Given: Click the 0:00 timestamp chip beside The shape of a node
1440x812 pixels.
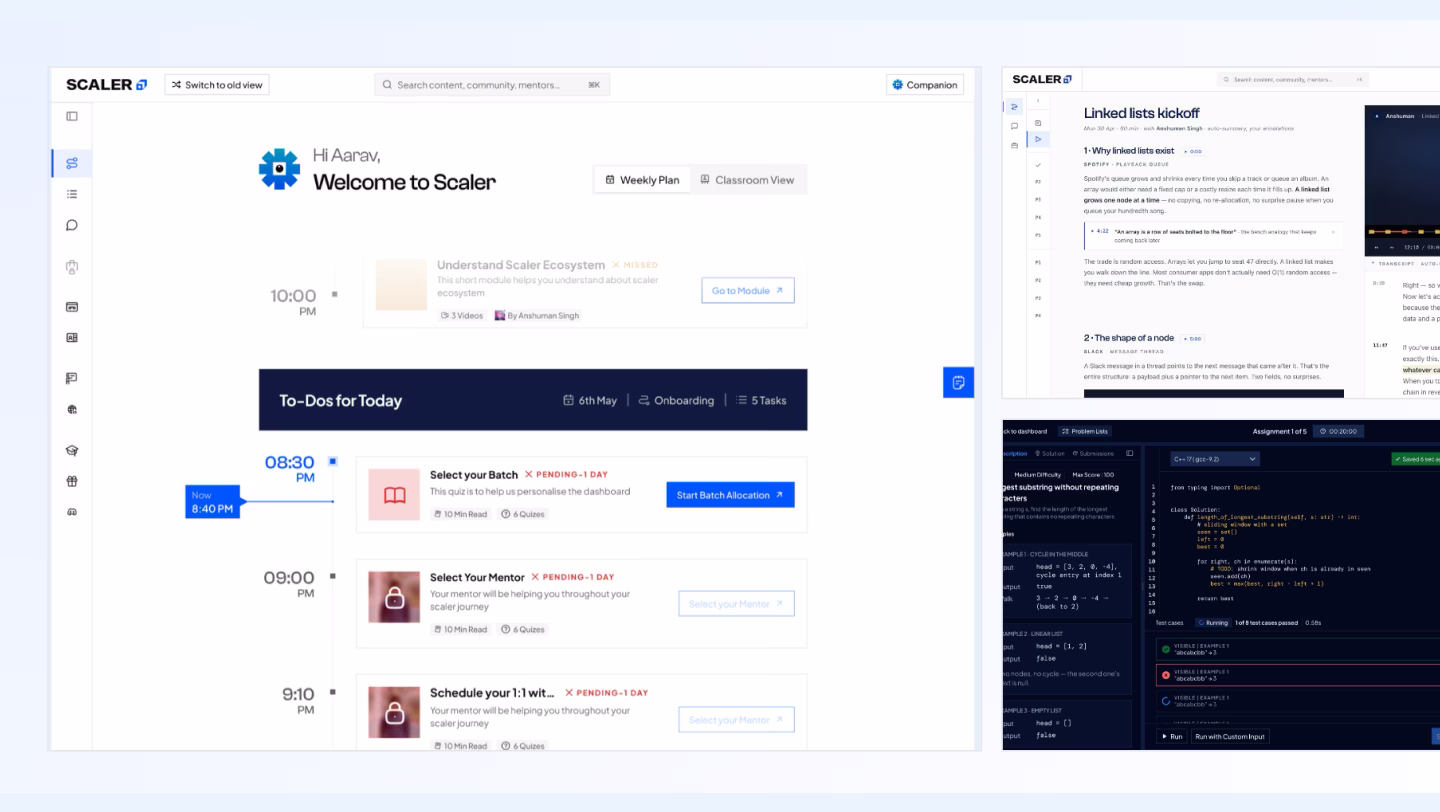Looking at the screenshot, I should pos(1193,338).
